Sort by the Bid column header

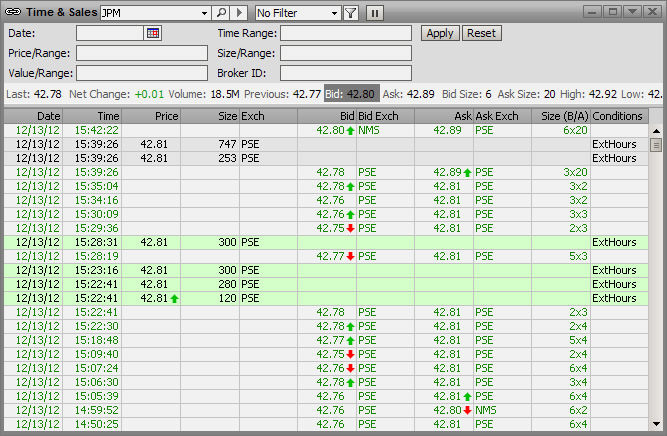[327, 116]
